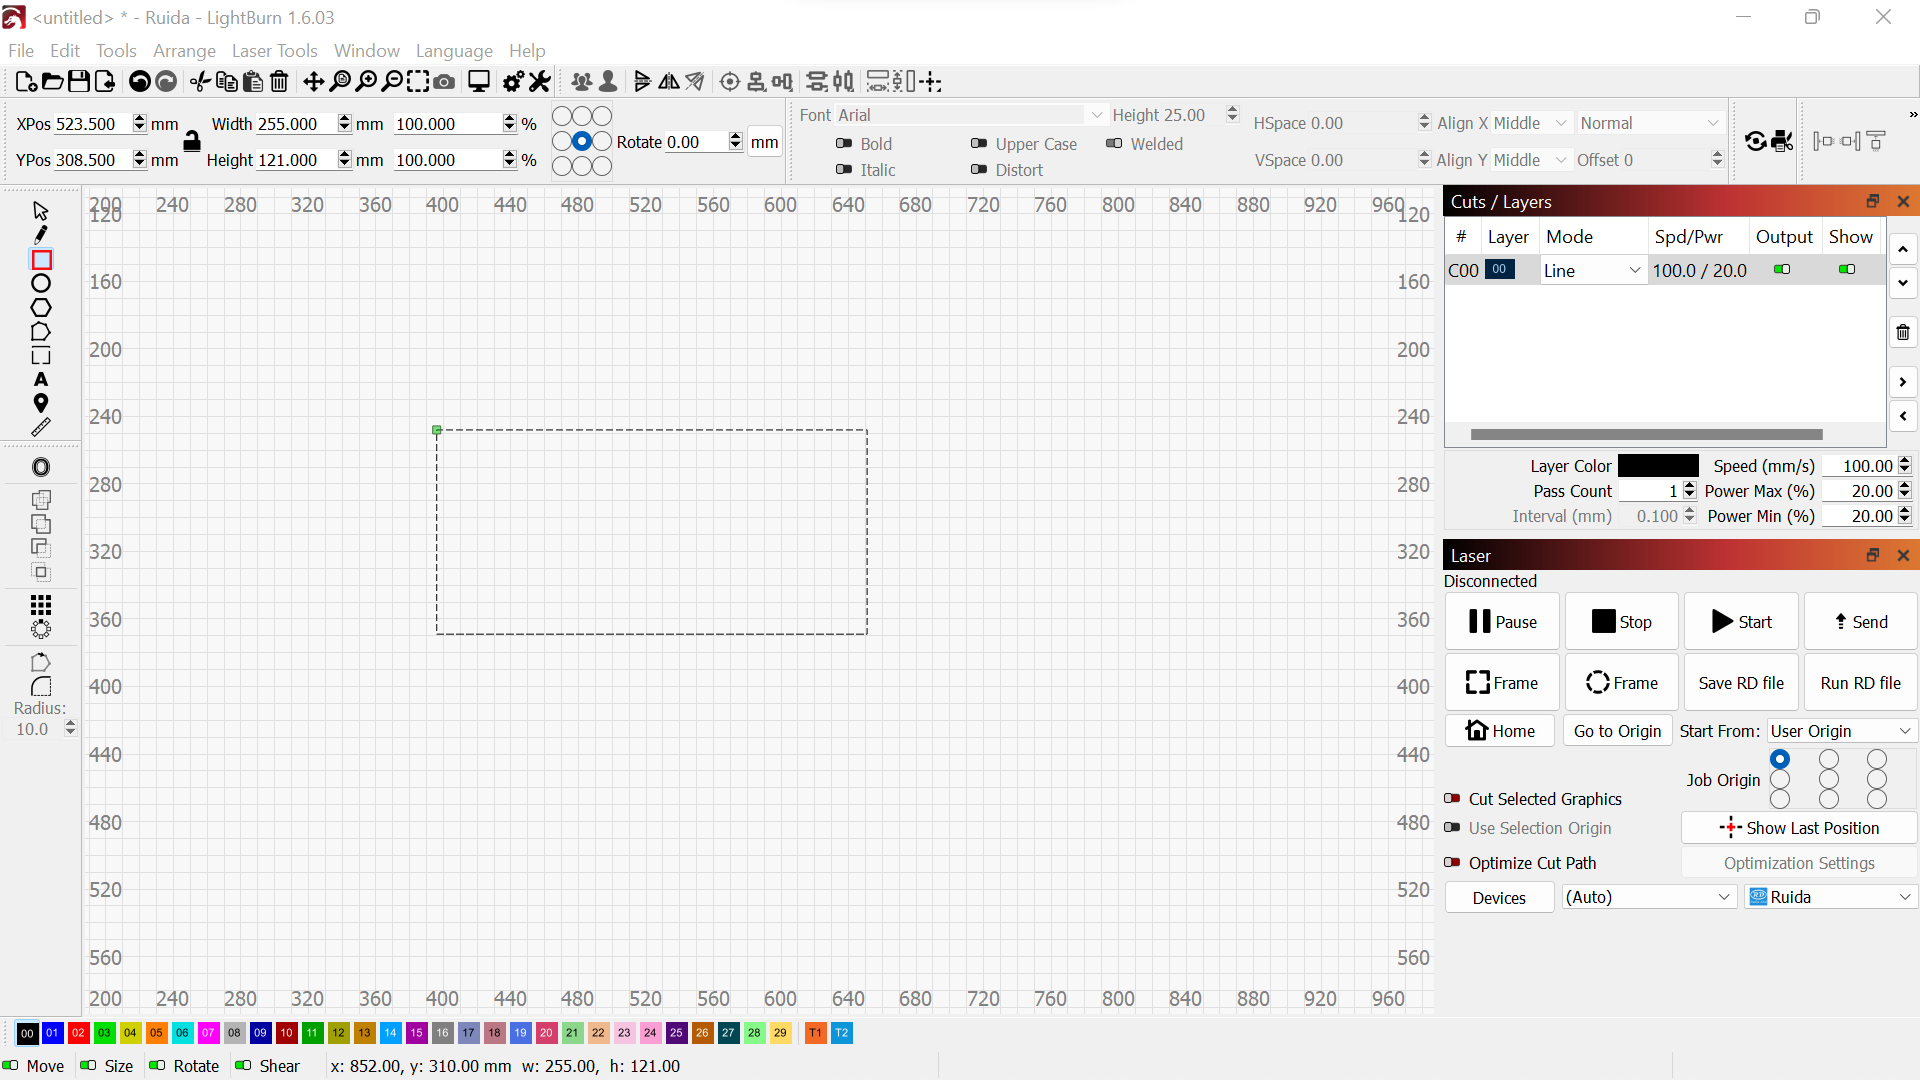The image size is (1920, 1080).
Task: Open the Laser Tools menu
Action: (274, 51)
